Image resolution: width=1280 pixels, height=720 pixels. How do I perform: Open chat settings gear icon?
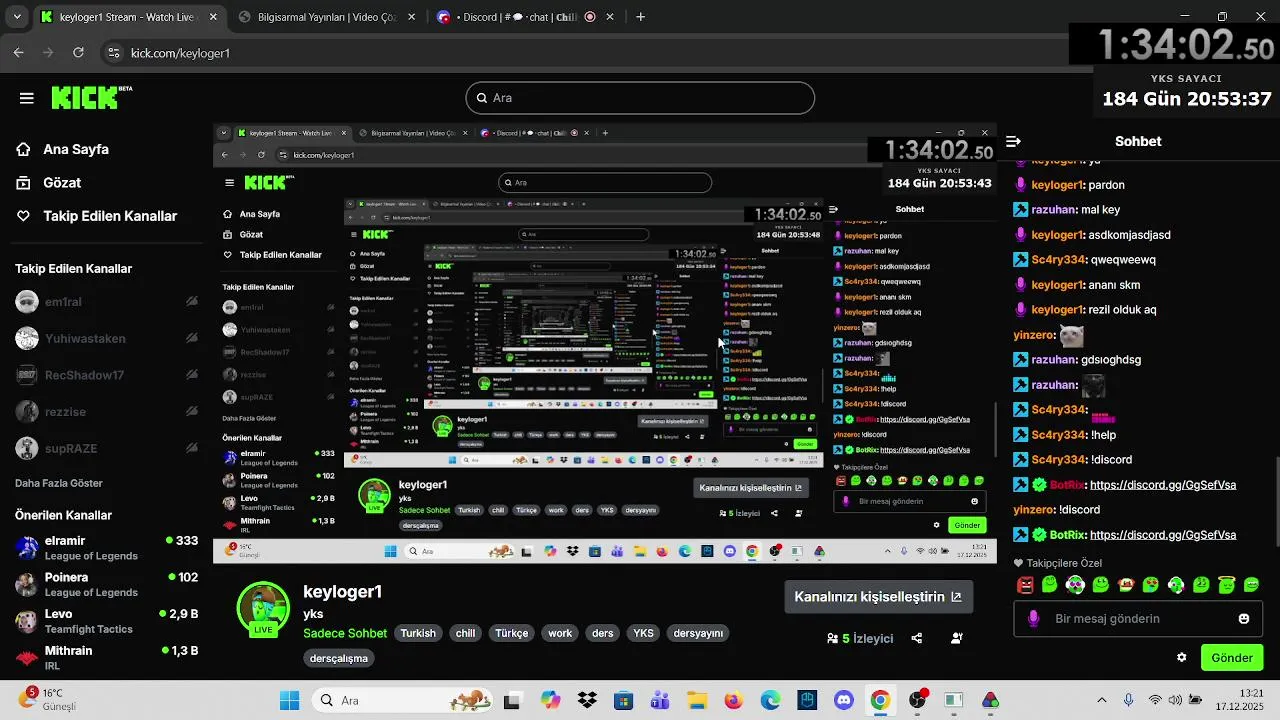[x=1181, y=657]
